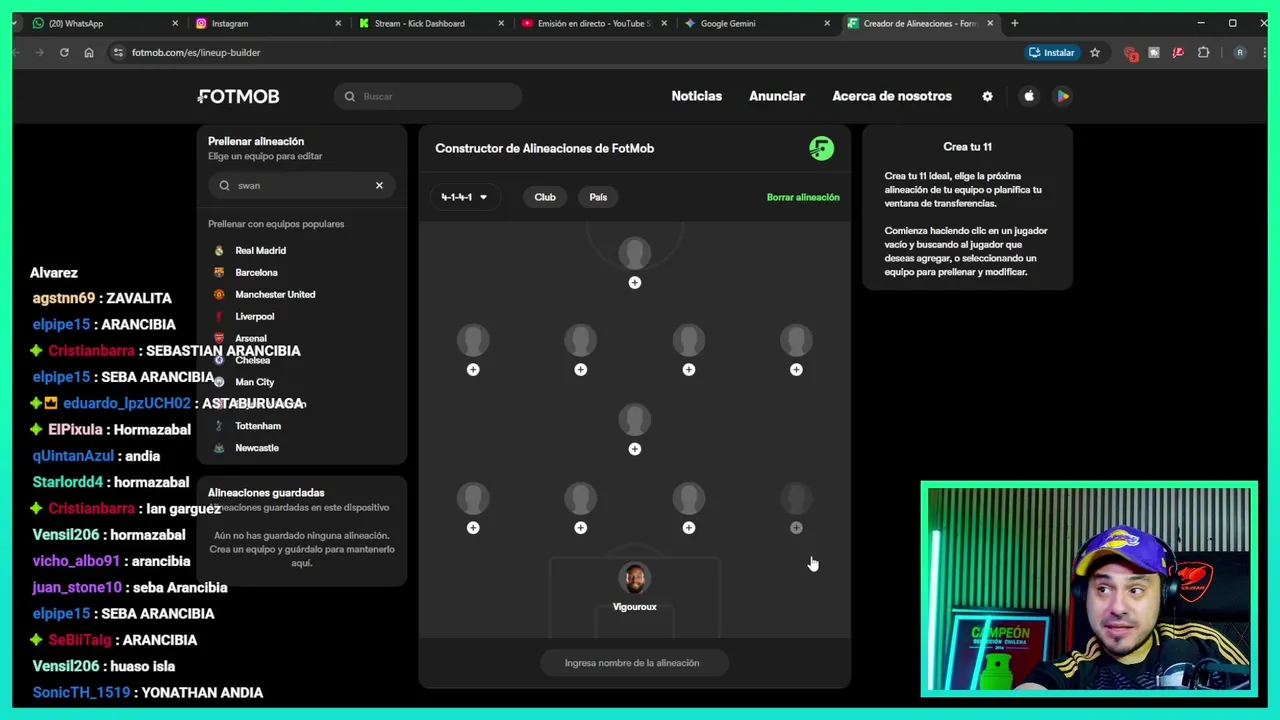Open the red extension with badge 9
1280x720 pixels.
coord(1130,53)
